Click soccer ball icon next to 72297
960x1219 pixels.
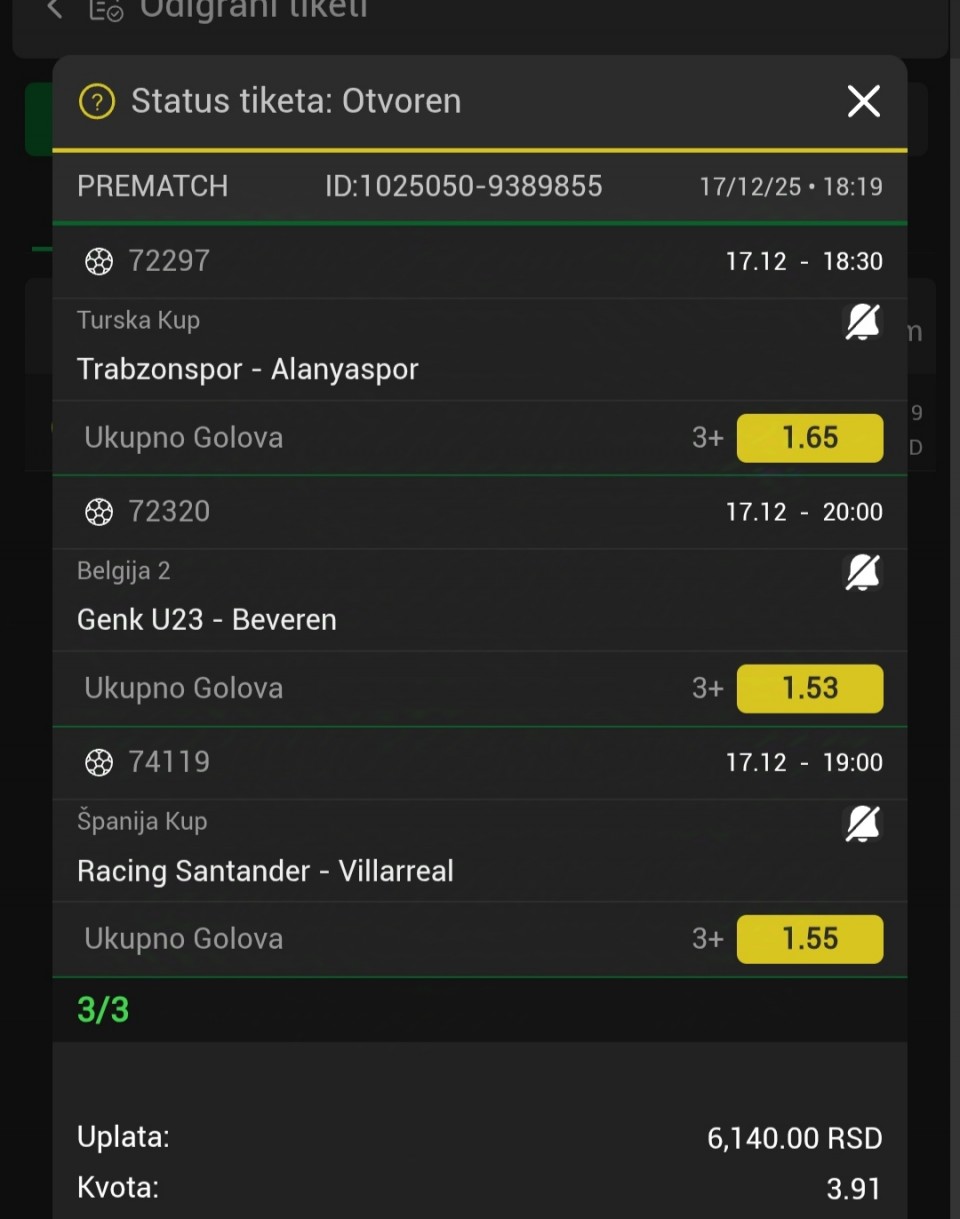point(98,262)
